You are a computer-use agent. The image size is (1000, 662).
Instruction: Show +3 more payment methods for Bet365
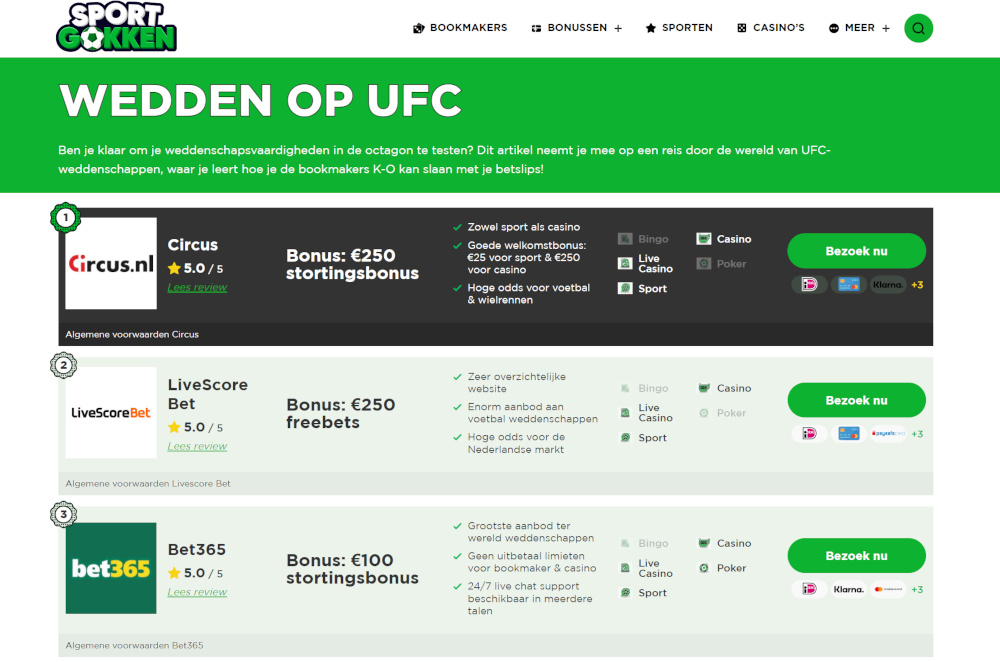click(917, 589)
